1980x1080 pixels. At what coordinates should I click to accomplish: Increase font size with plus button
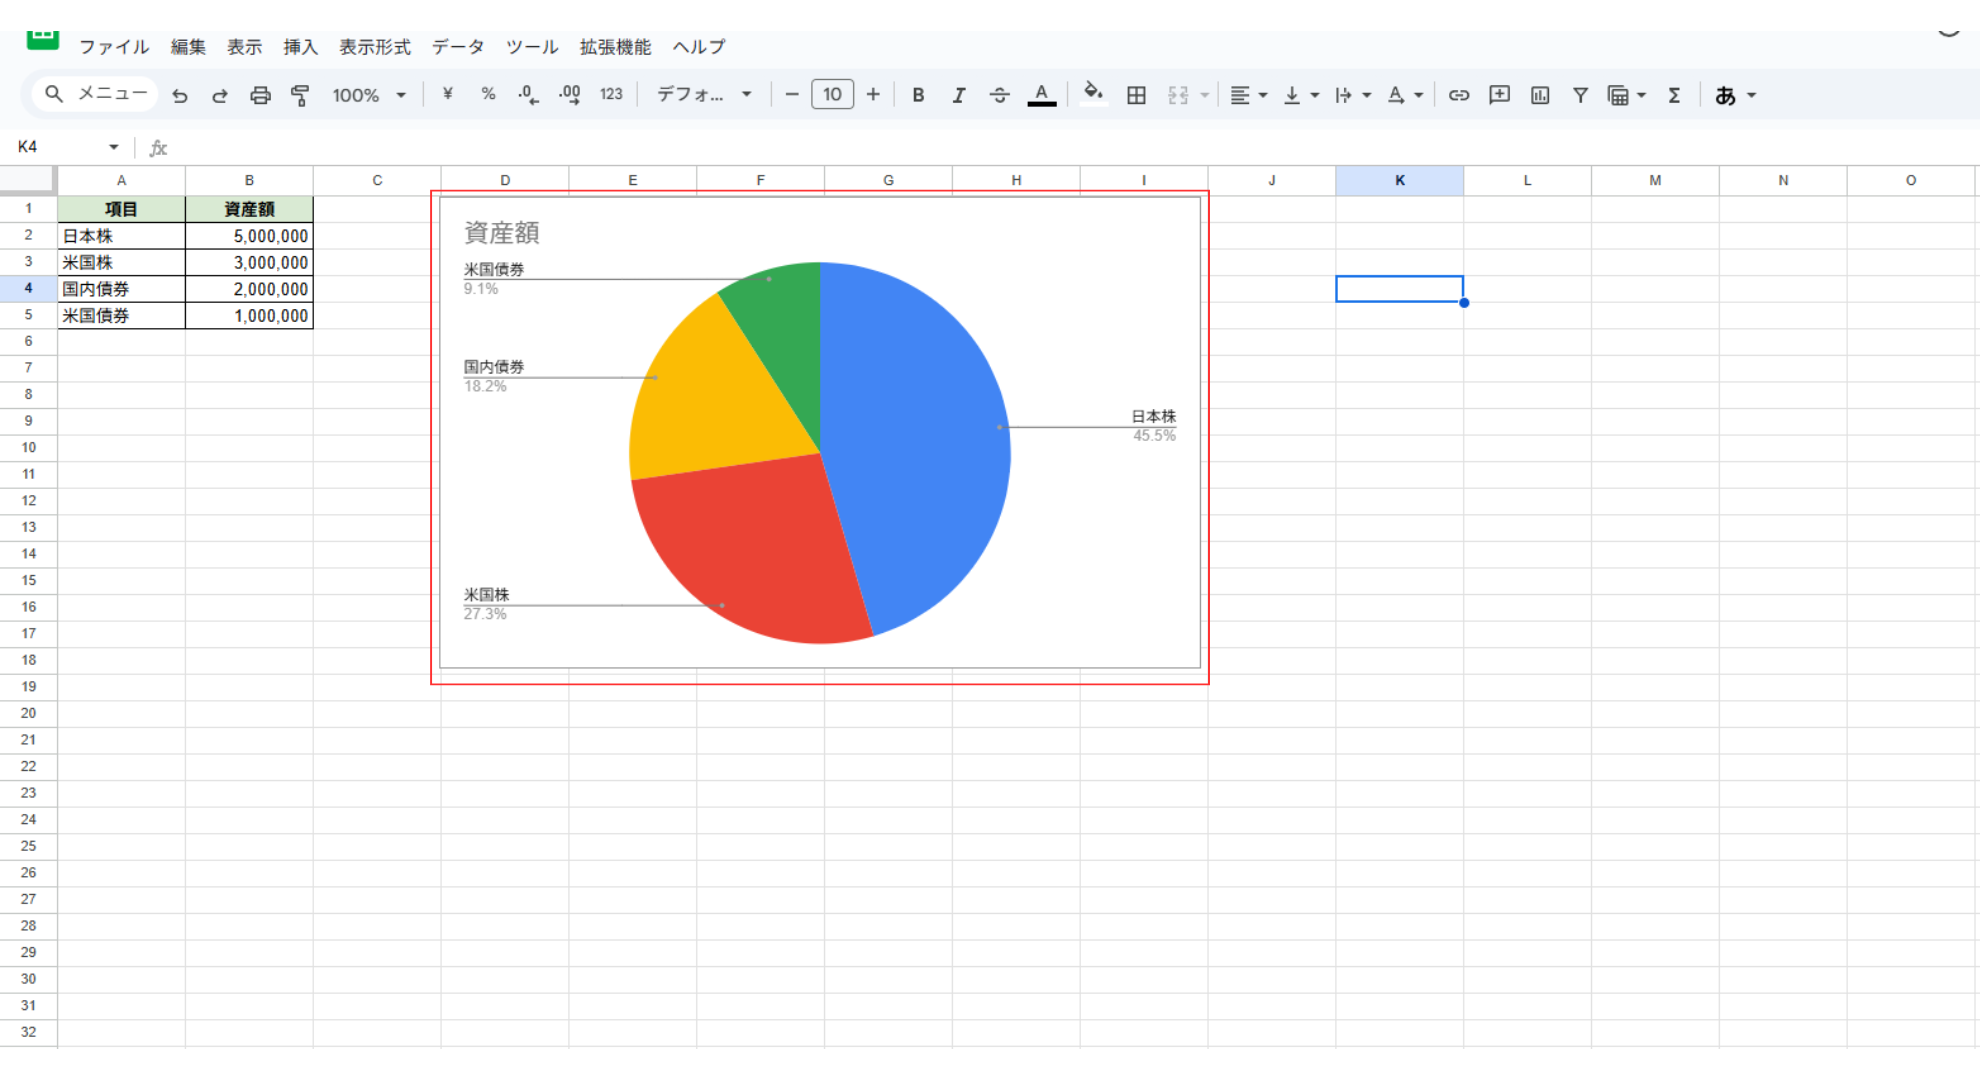point(873,95)
